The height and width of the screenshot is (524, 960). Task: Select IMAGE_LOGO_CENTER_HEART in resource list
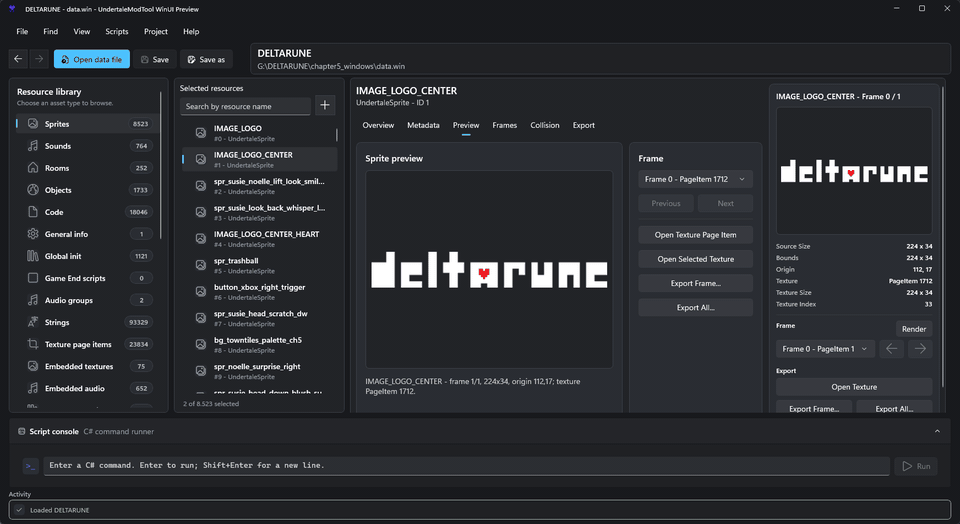[260, 239]
